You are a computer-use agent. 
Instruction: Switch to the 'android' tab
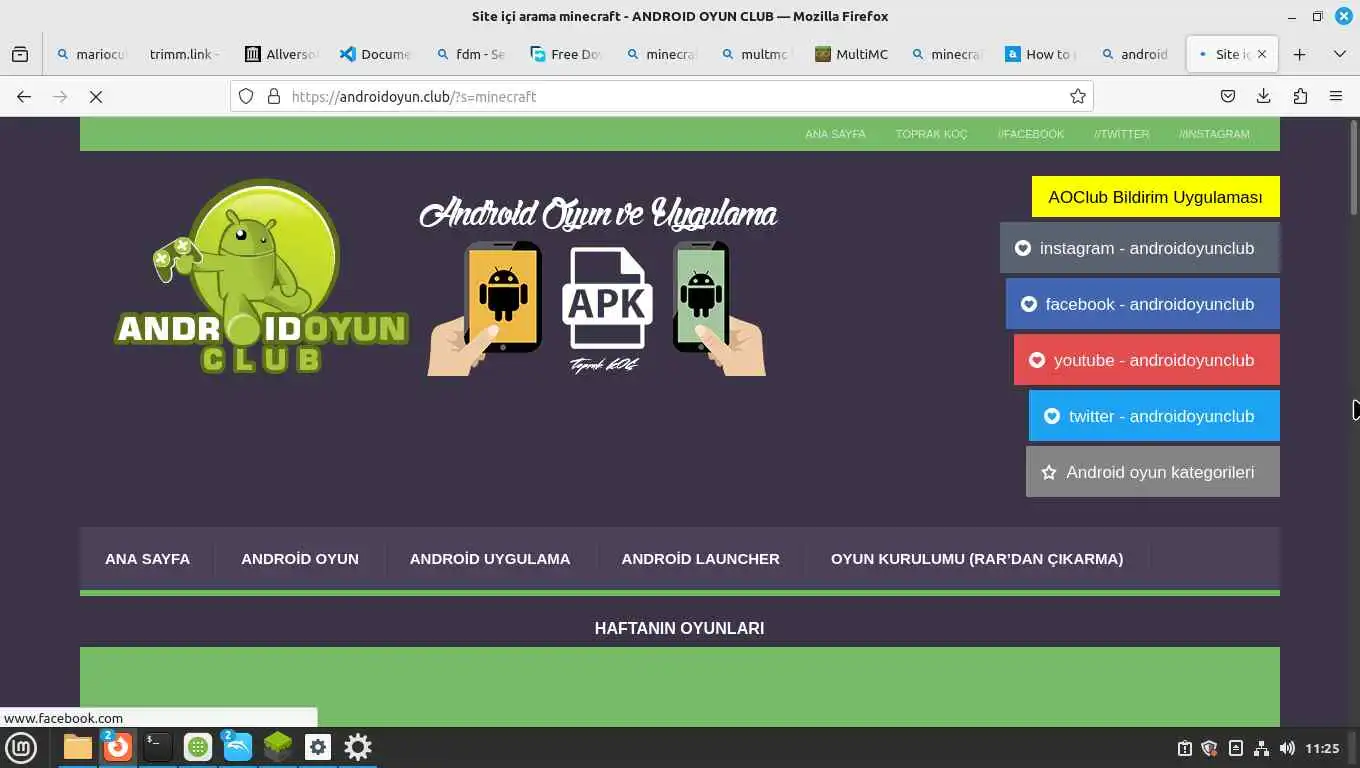click(1134, 54)
